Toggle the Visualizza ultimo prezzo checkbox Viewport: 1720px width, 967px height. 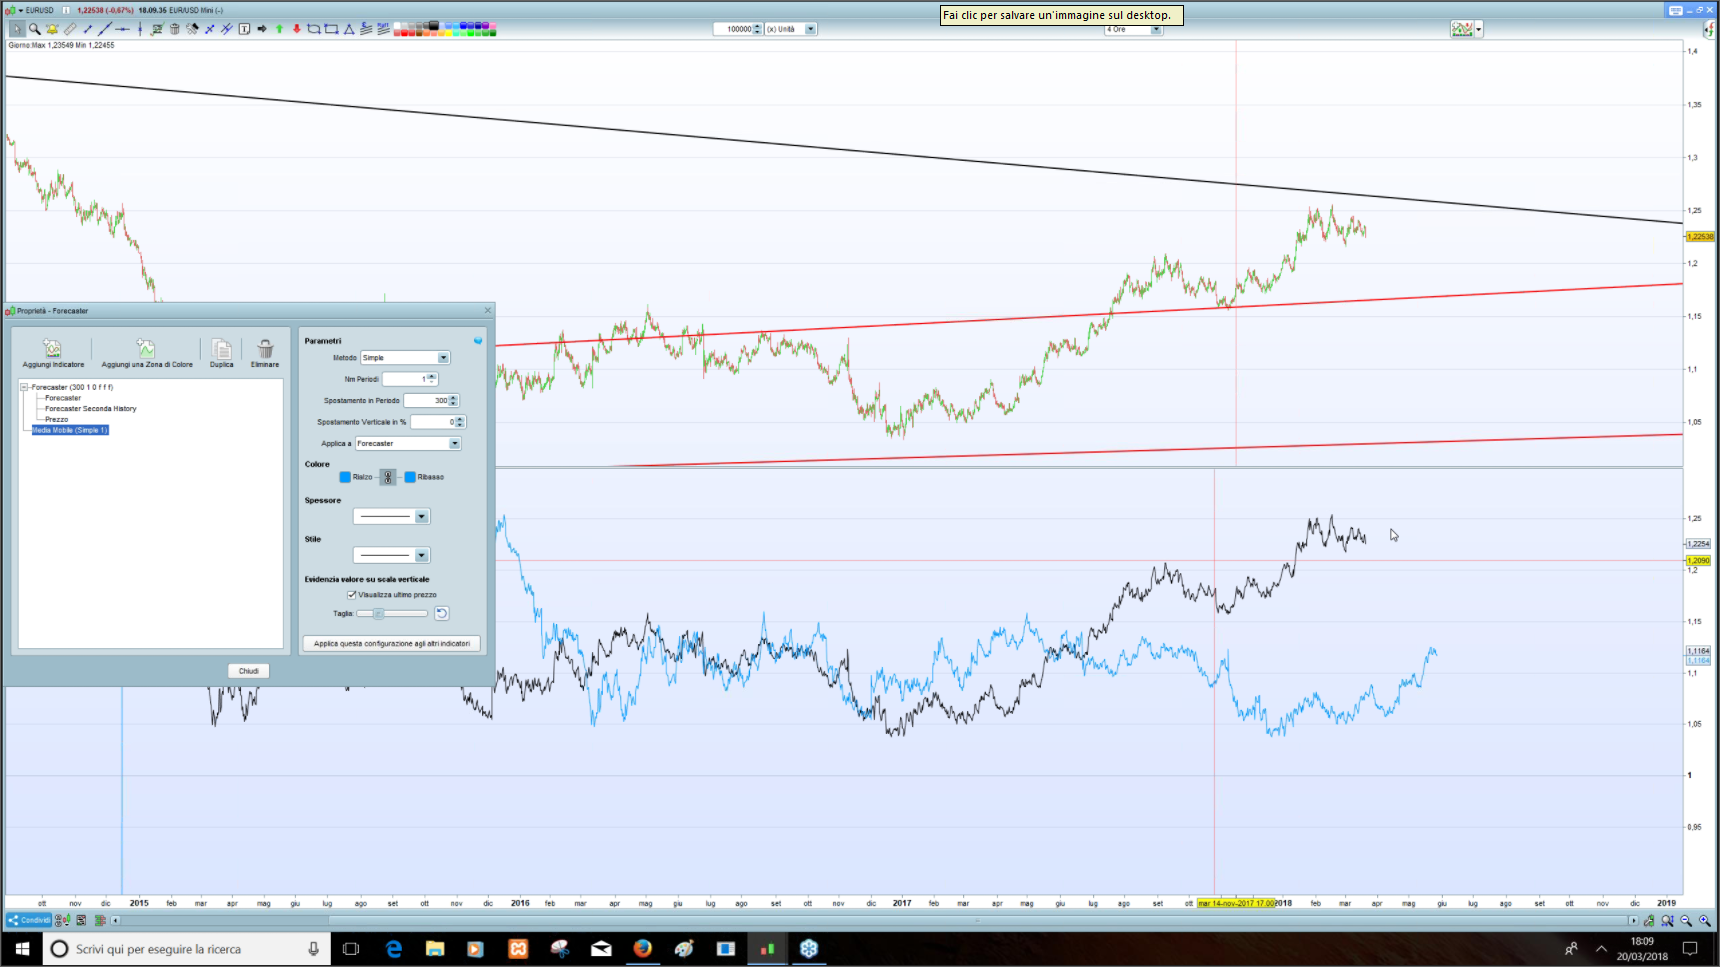pyautogui.click(x=352, y=595)
